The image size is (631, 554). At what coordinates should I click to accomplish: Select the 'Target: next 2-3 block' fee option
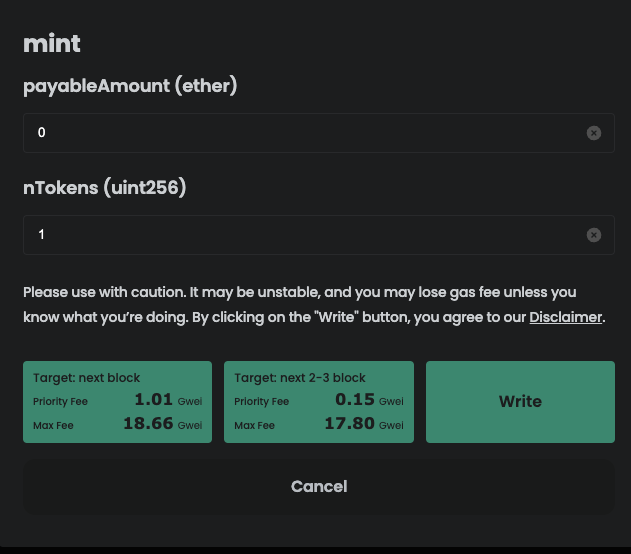click(x=319, y=402)
